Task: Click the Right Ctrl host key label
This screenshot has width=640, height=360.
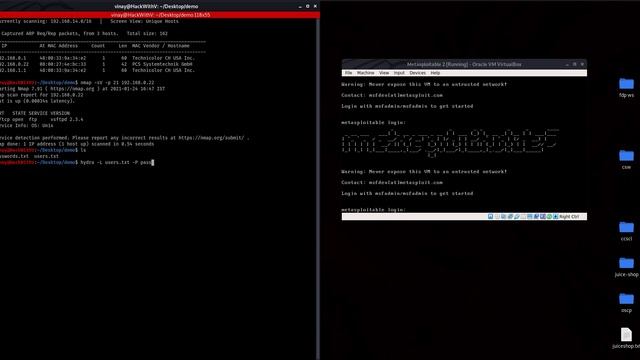Action: (x=569, y=216)
